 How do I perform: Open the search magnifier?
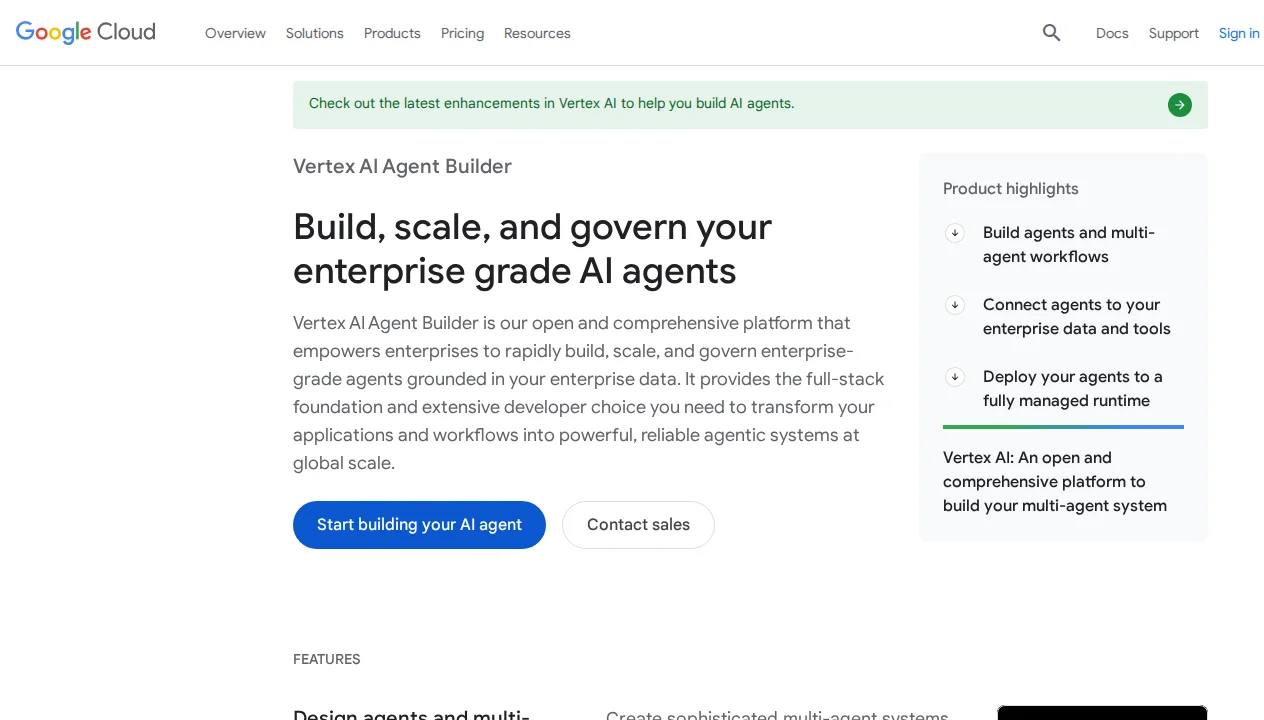coord(1051,32)
